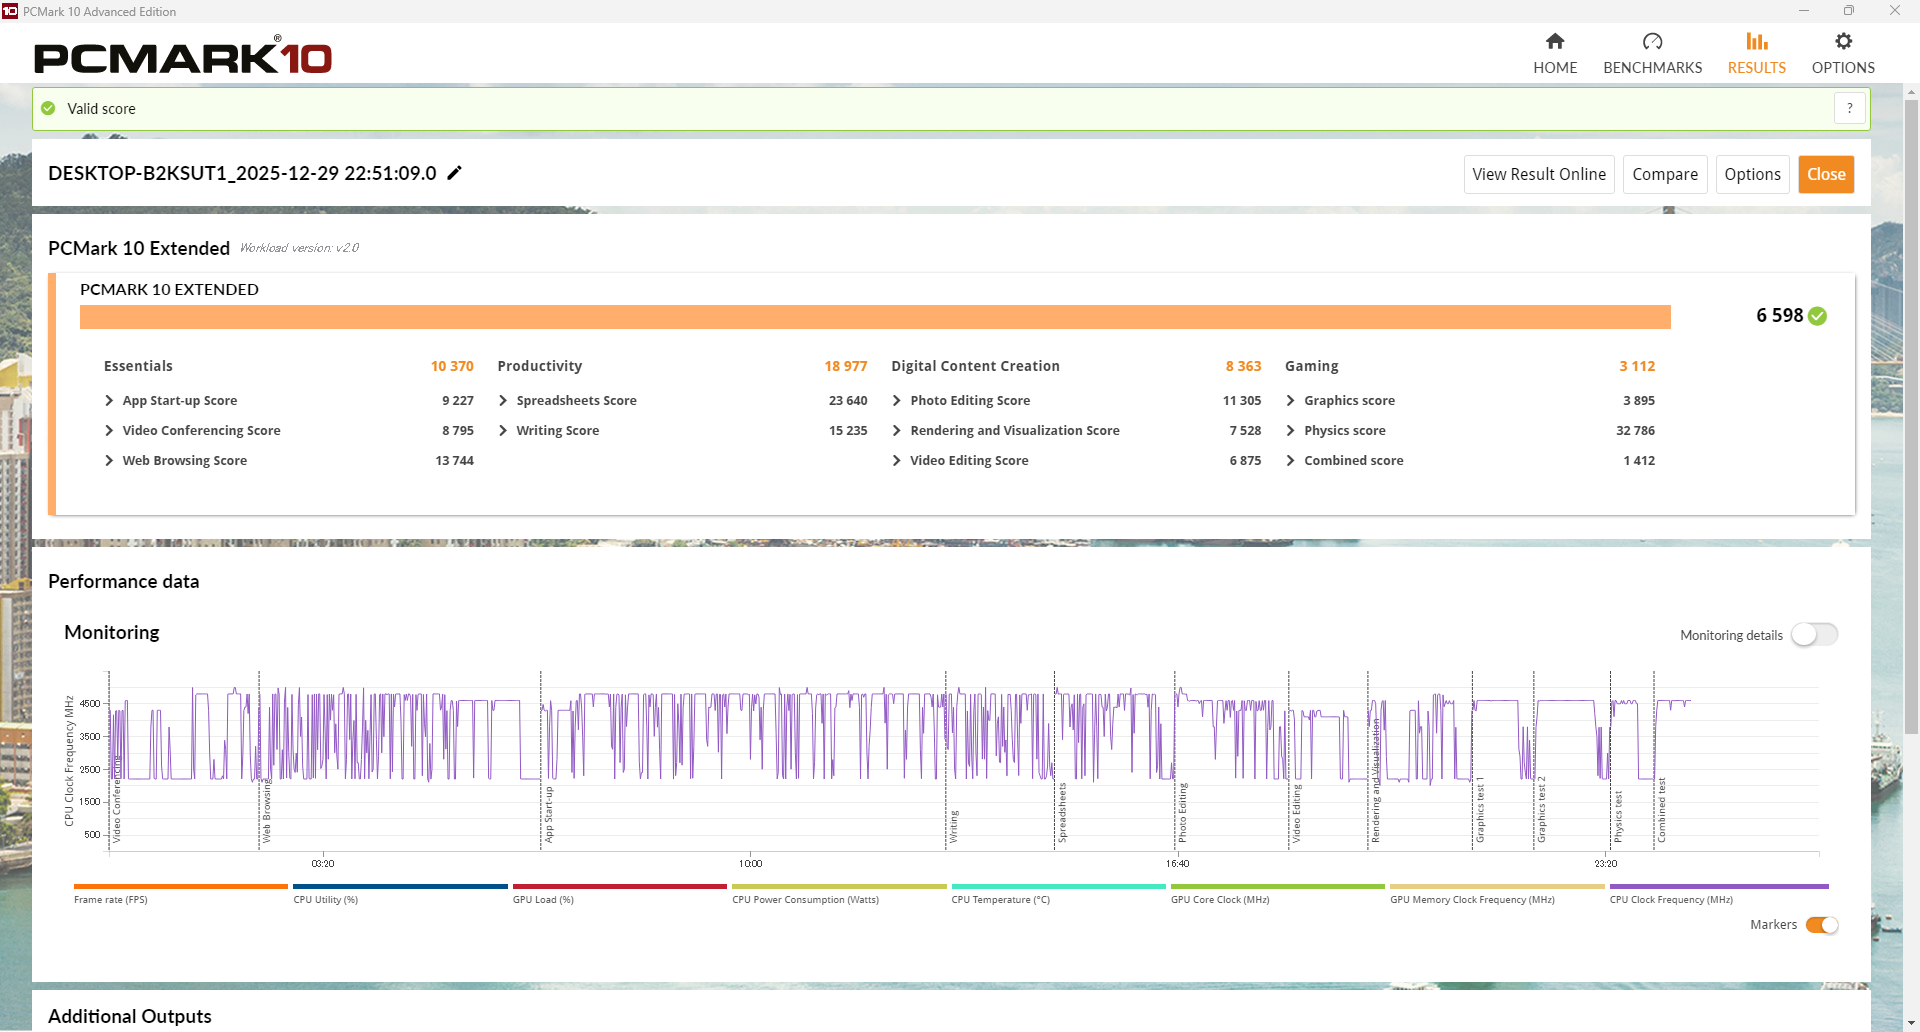The height and width of the screenshot is (1032, 1920).
Task: Click the green check beside score 6 598
Action: point(1818,316)
